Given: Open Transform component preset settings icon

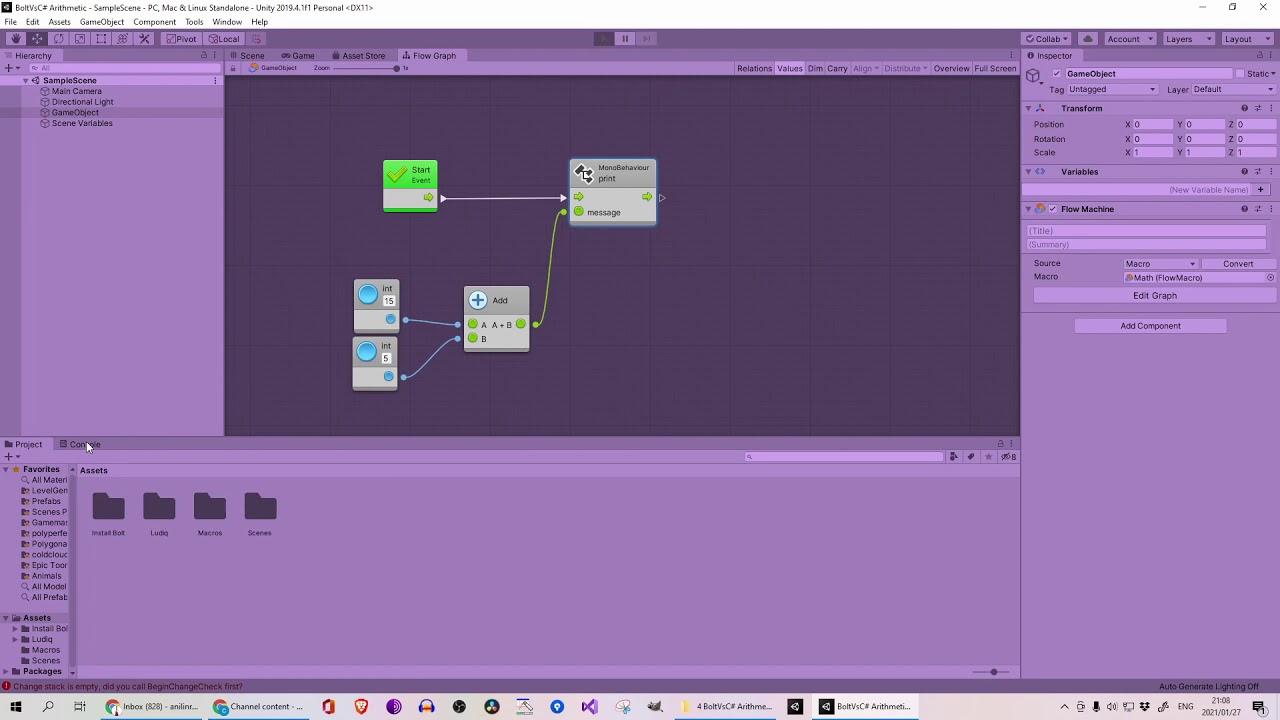Looking at the screenshot, I should coord(1258,108).
